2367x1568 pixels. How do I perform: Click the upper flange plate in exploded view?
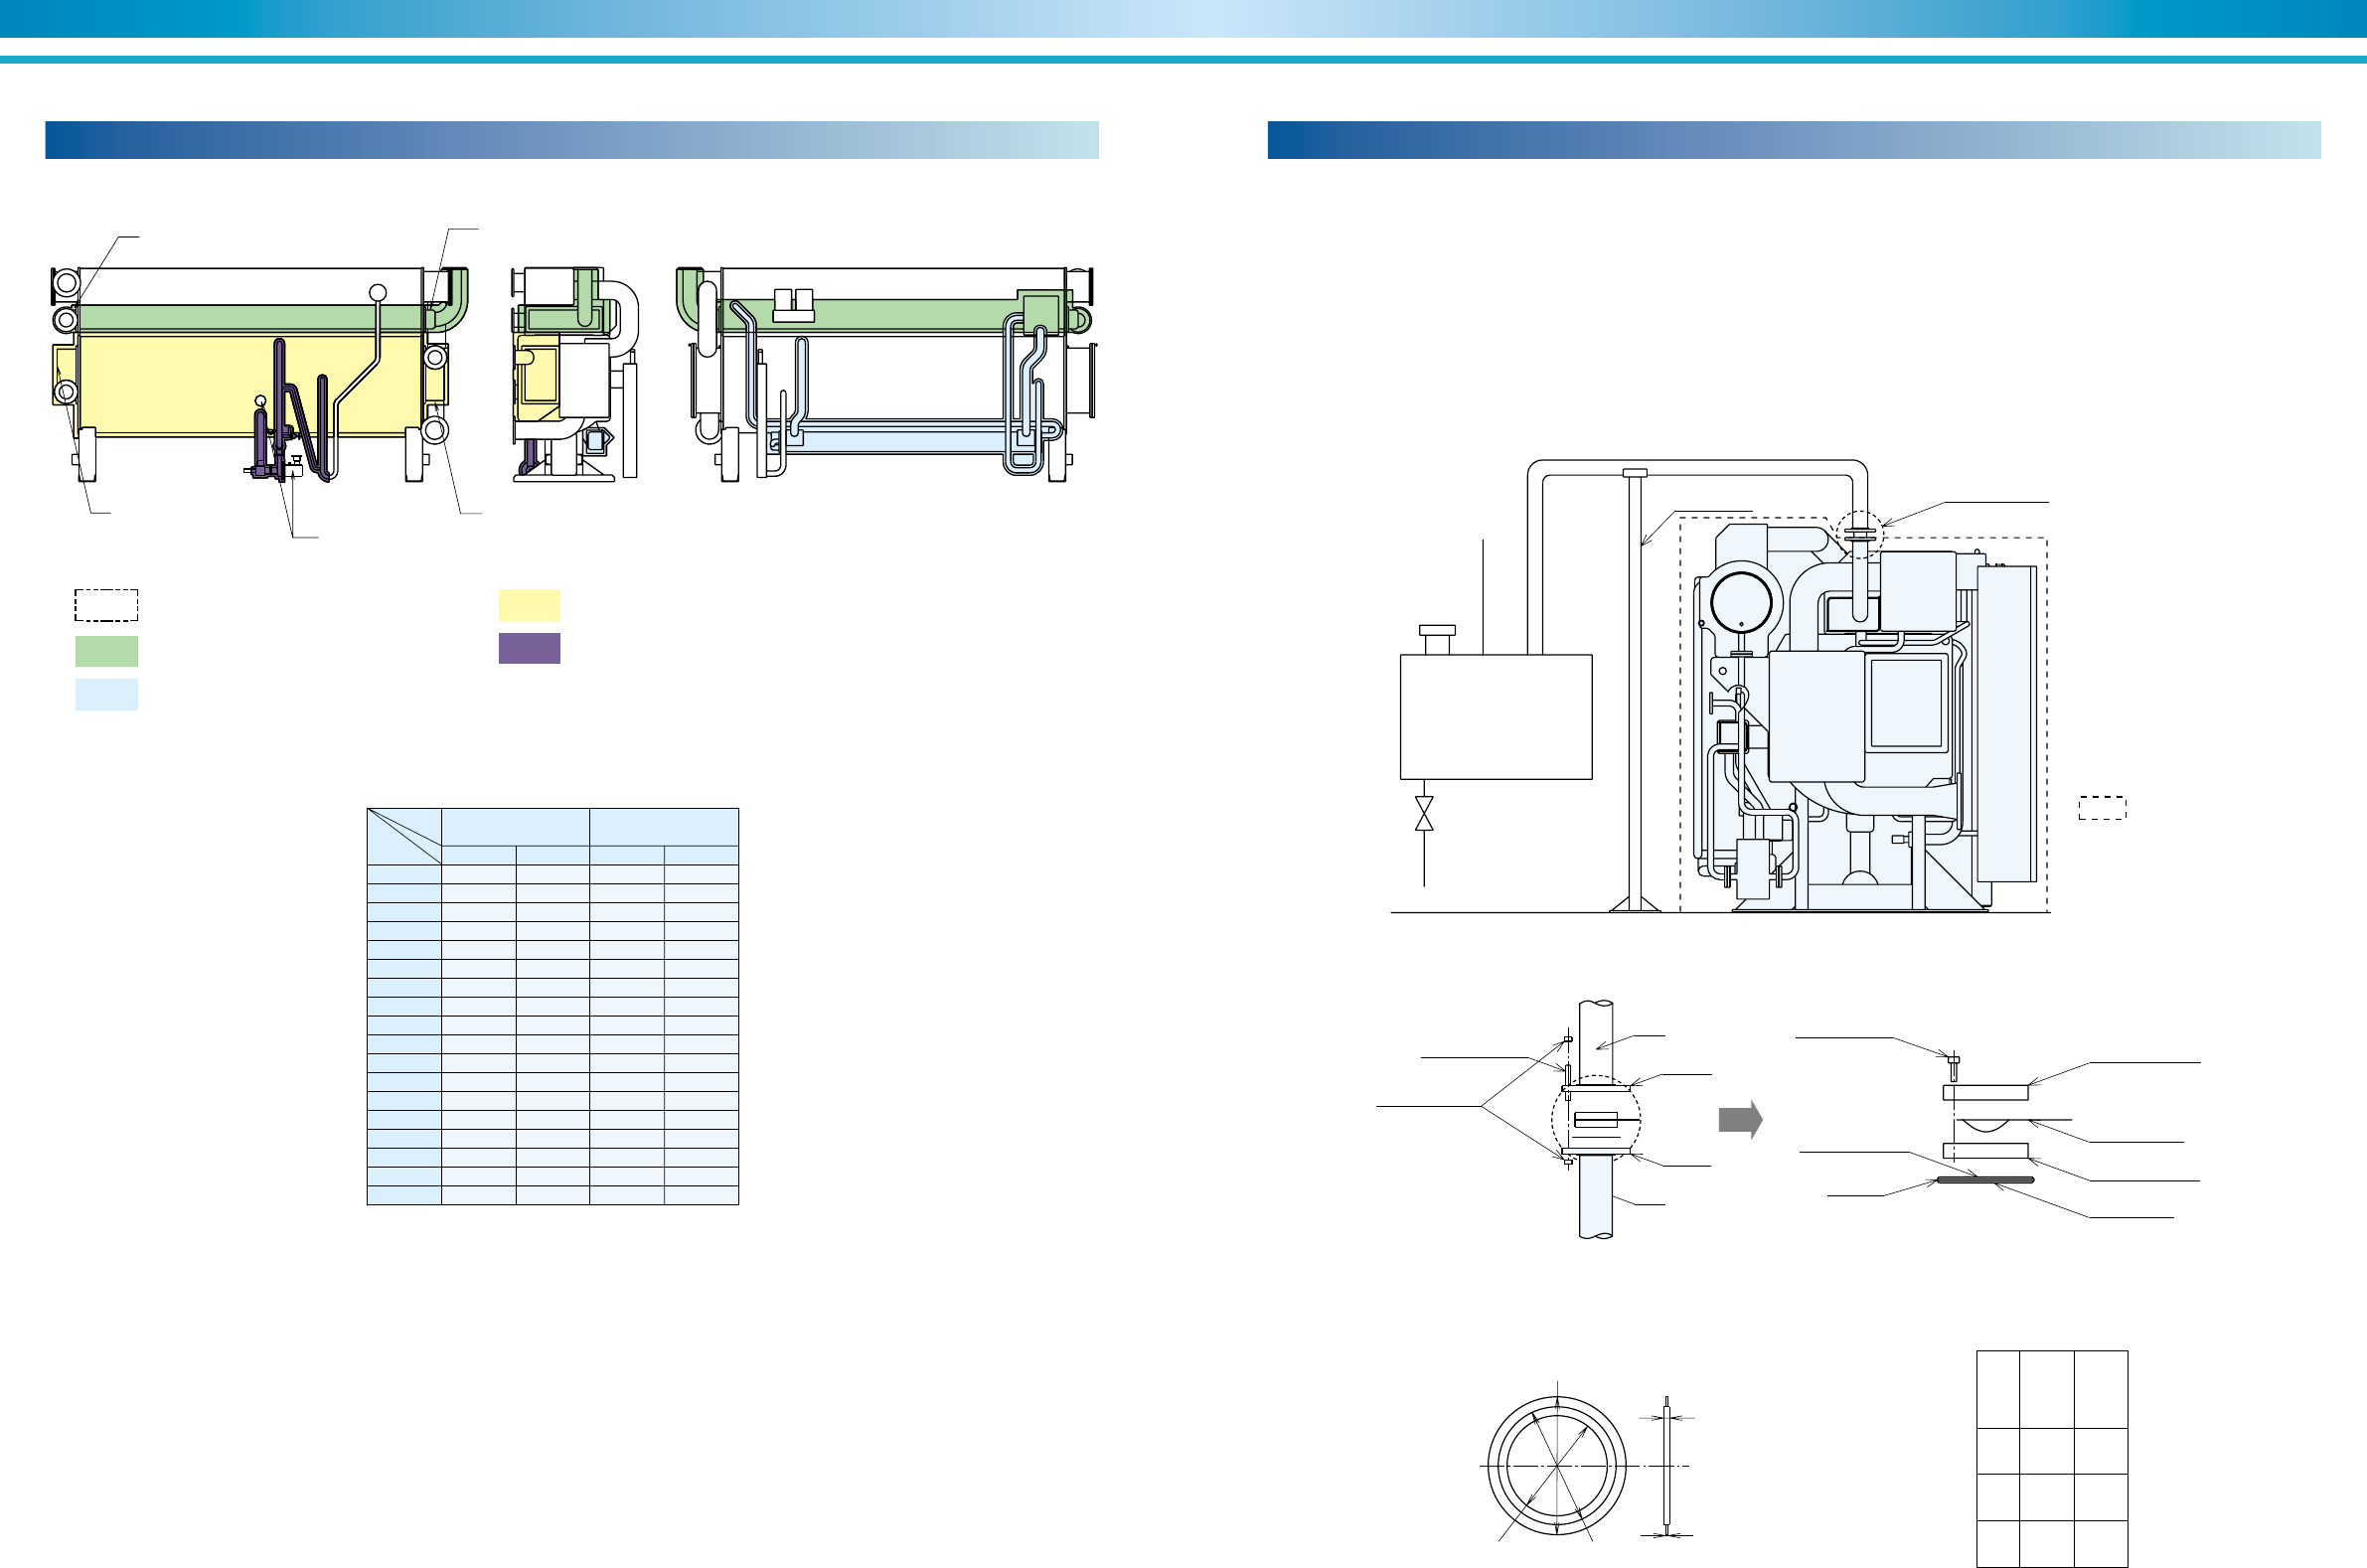1985,1092
